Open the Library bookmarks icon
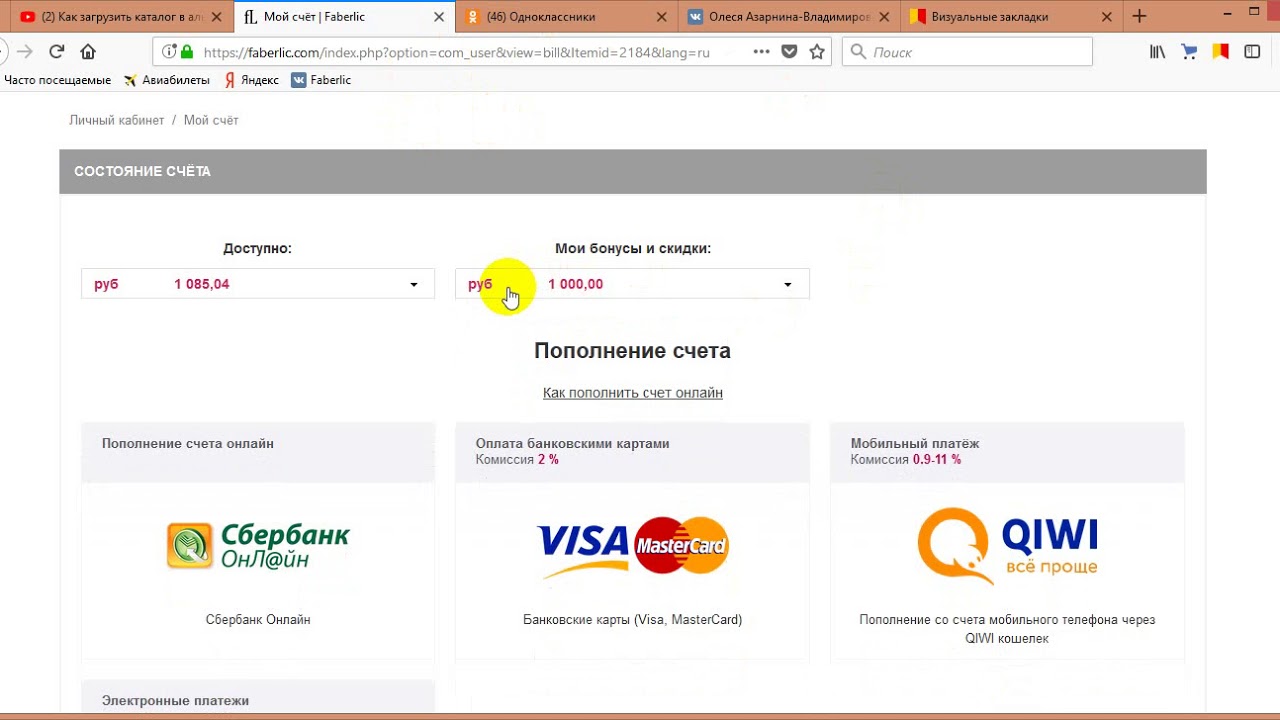The height and width of the screenshot is (720, 1280). click(x=1157, y=52)
